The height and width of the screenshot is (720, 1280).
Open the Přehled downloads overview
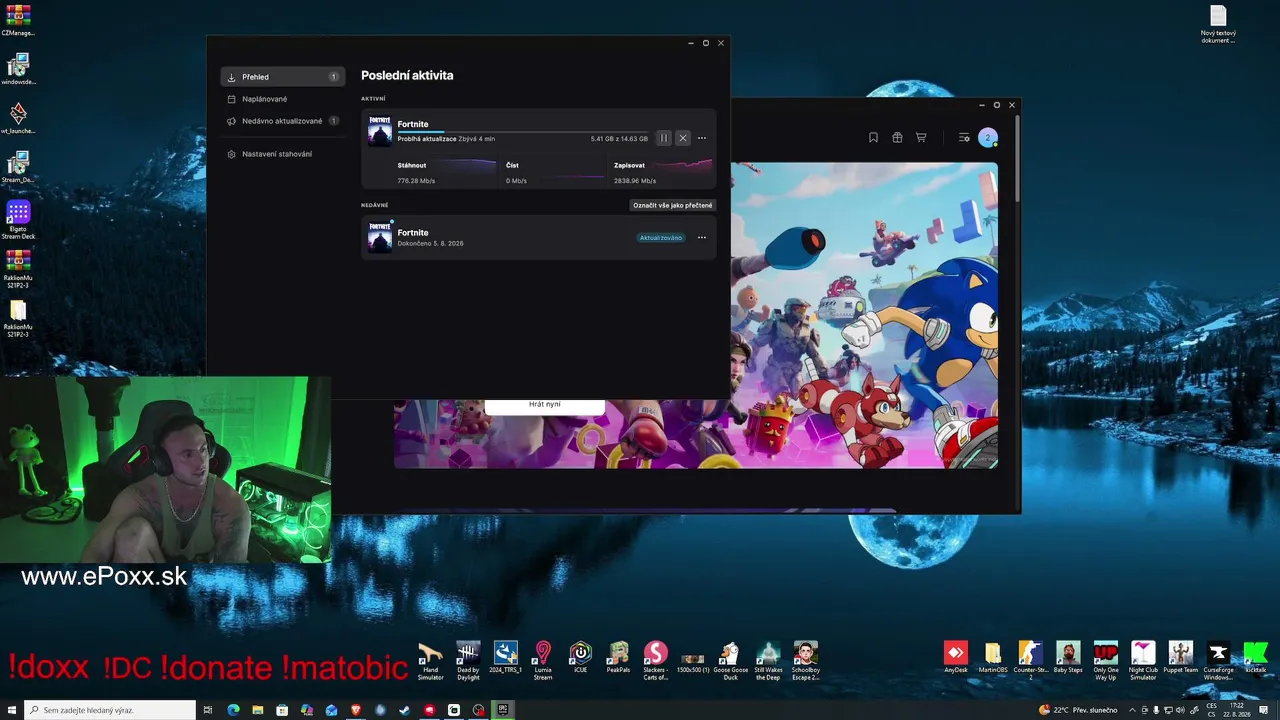point(283,77)
